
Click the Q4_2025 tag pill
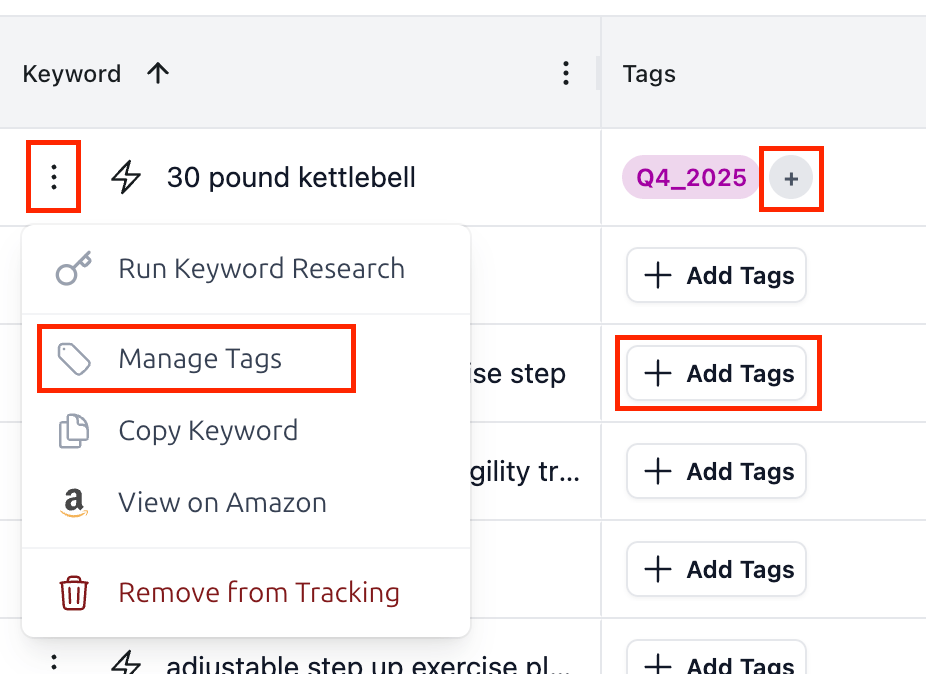click(690, 177)
